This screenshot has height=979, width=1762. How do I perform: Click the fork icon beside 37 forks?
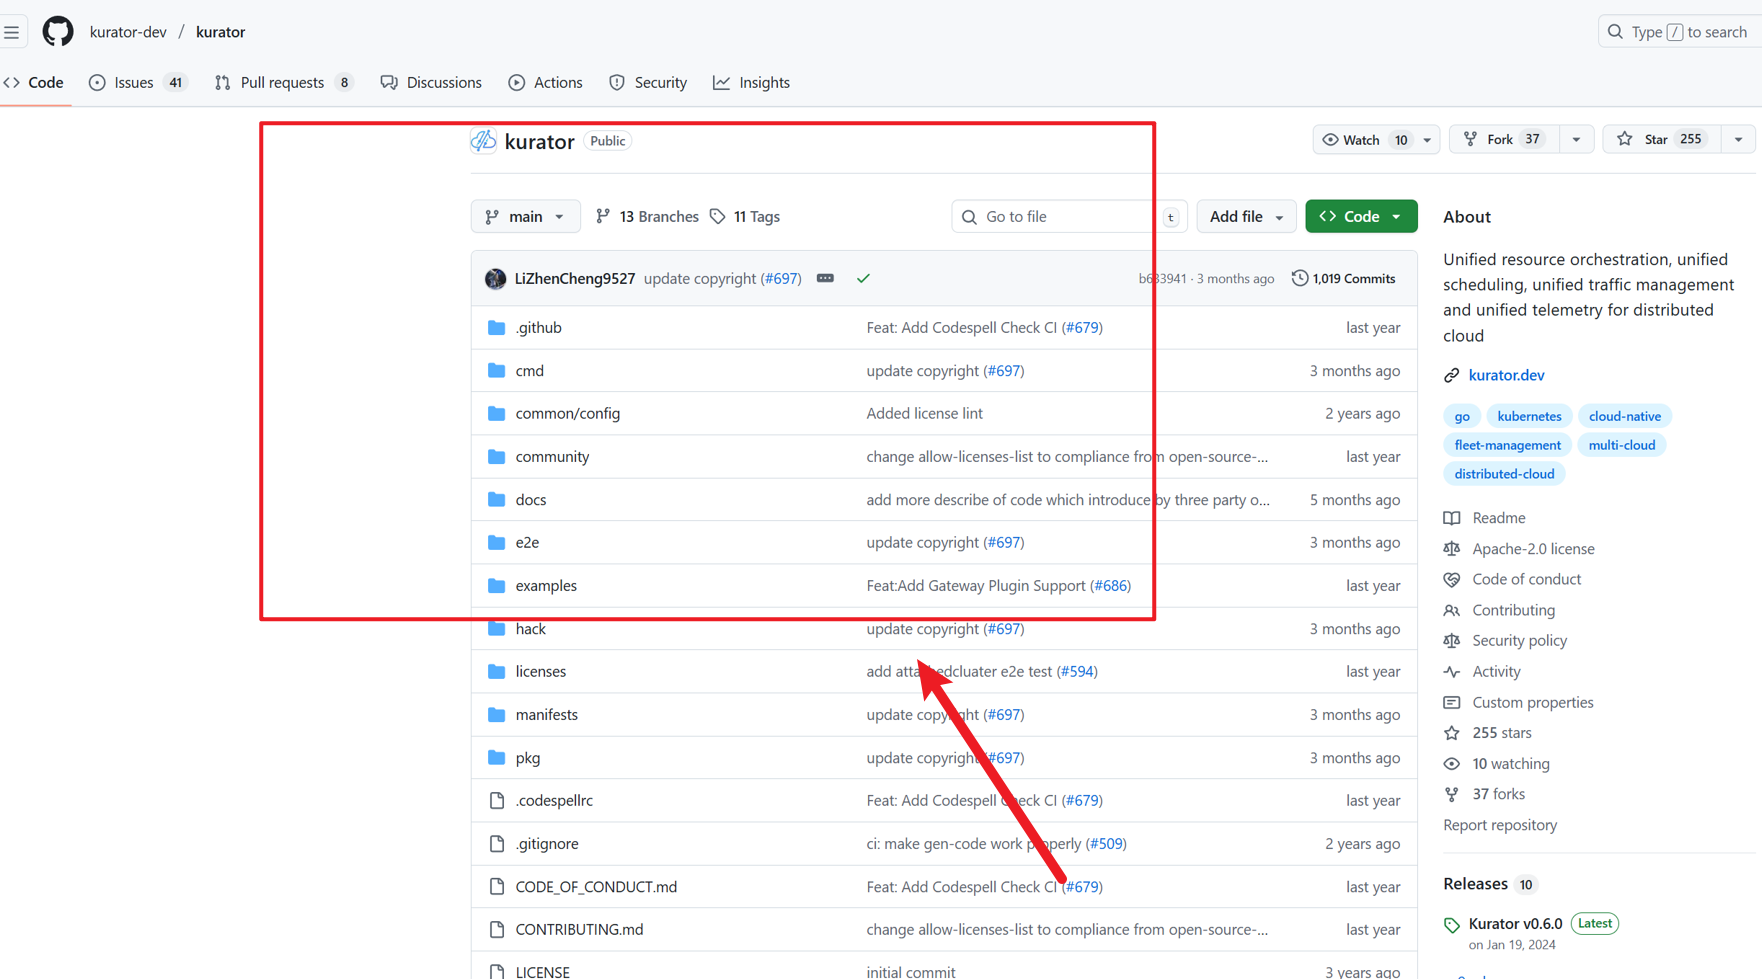click(x=1452, y=794)
